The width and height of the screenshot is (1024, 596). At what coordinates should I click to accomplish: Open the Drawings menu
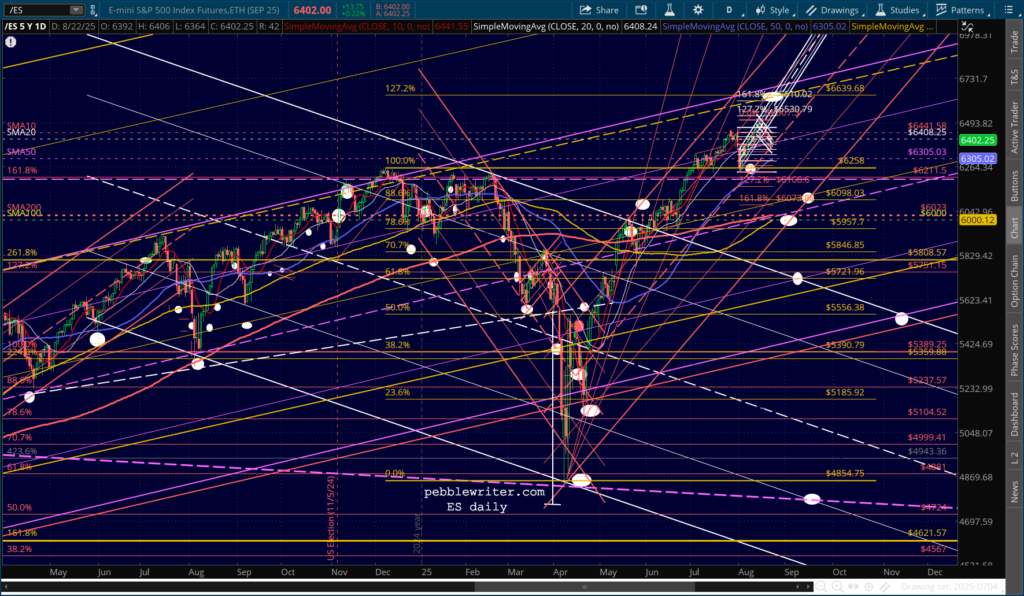pyautogui.click(x=833, y=10)
